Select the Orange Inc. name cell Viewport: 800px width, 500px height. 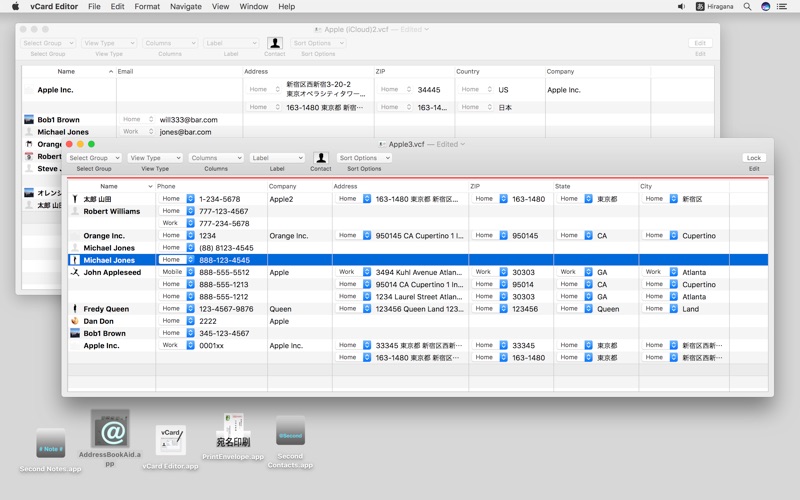tap(104, 235)
